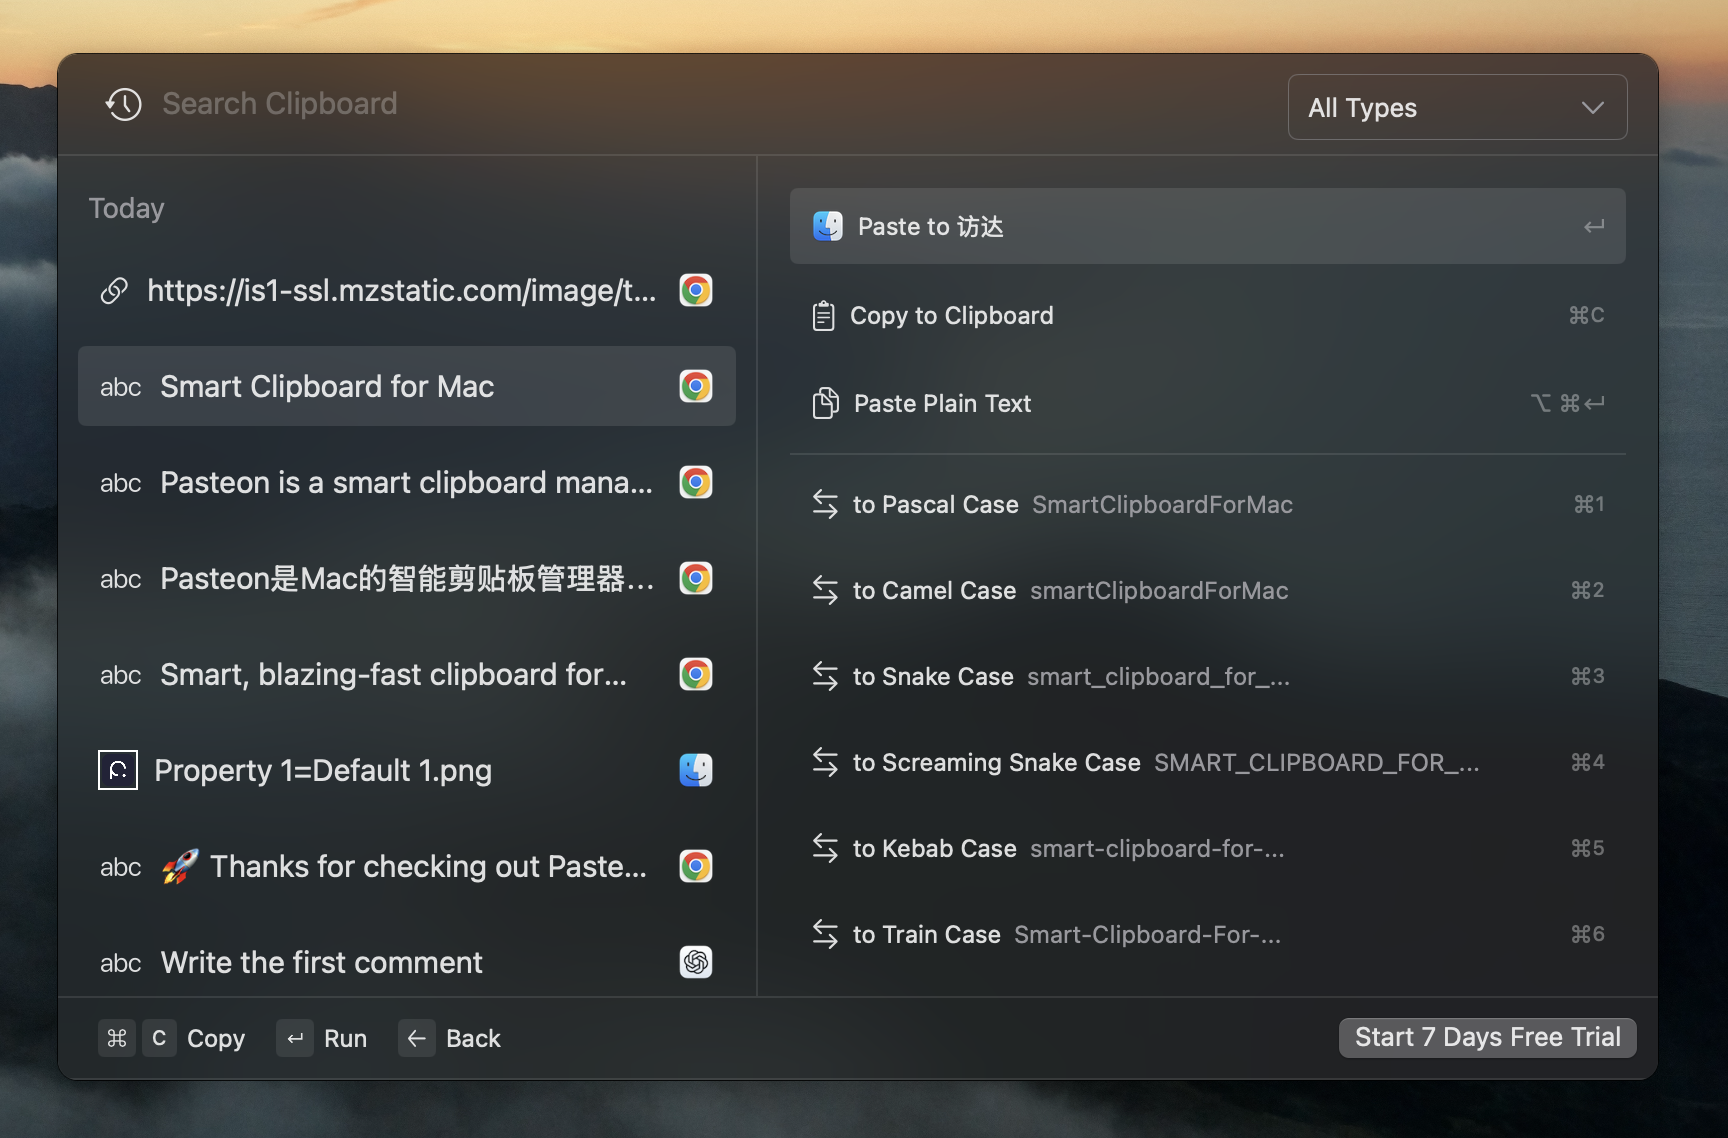Click Chrome icon on Pasteon is a smart clipboard row
The height and width of the screenshot is (1138, 1728).
(696, 482)
